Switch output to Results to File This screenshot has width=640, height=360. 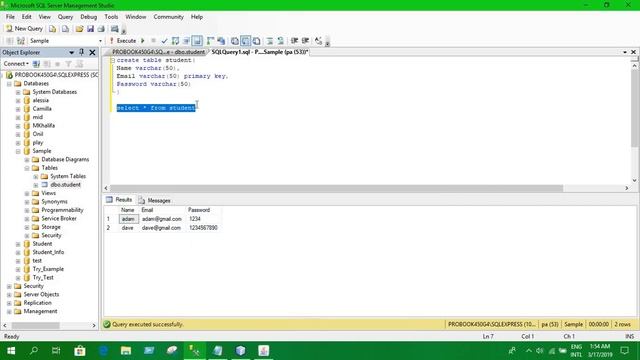click(x=256, y=41)
